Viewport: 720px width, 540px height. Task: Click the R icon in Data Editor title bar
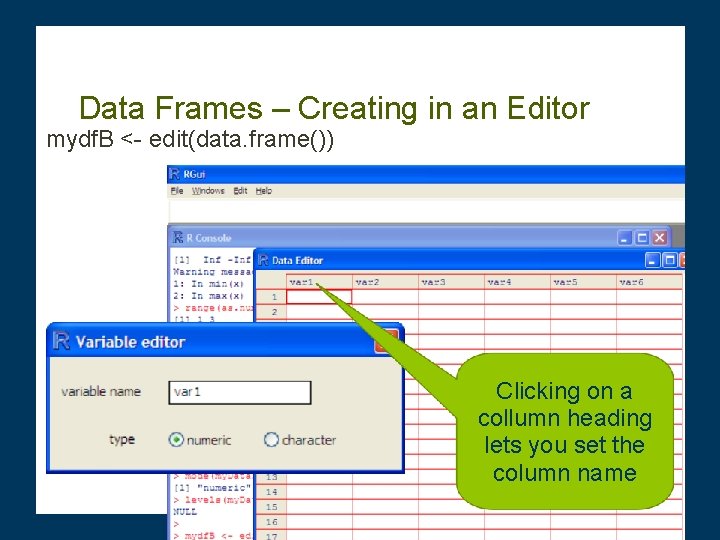(263, 260)
